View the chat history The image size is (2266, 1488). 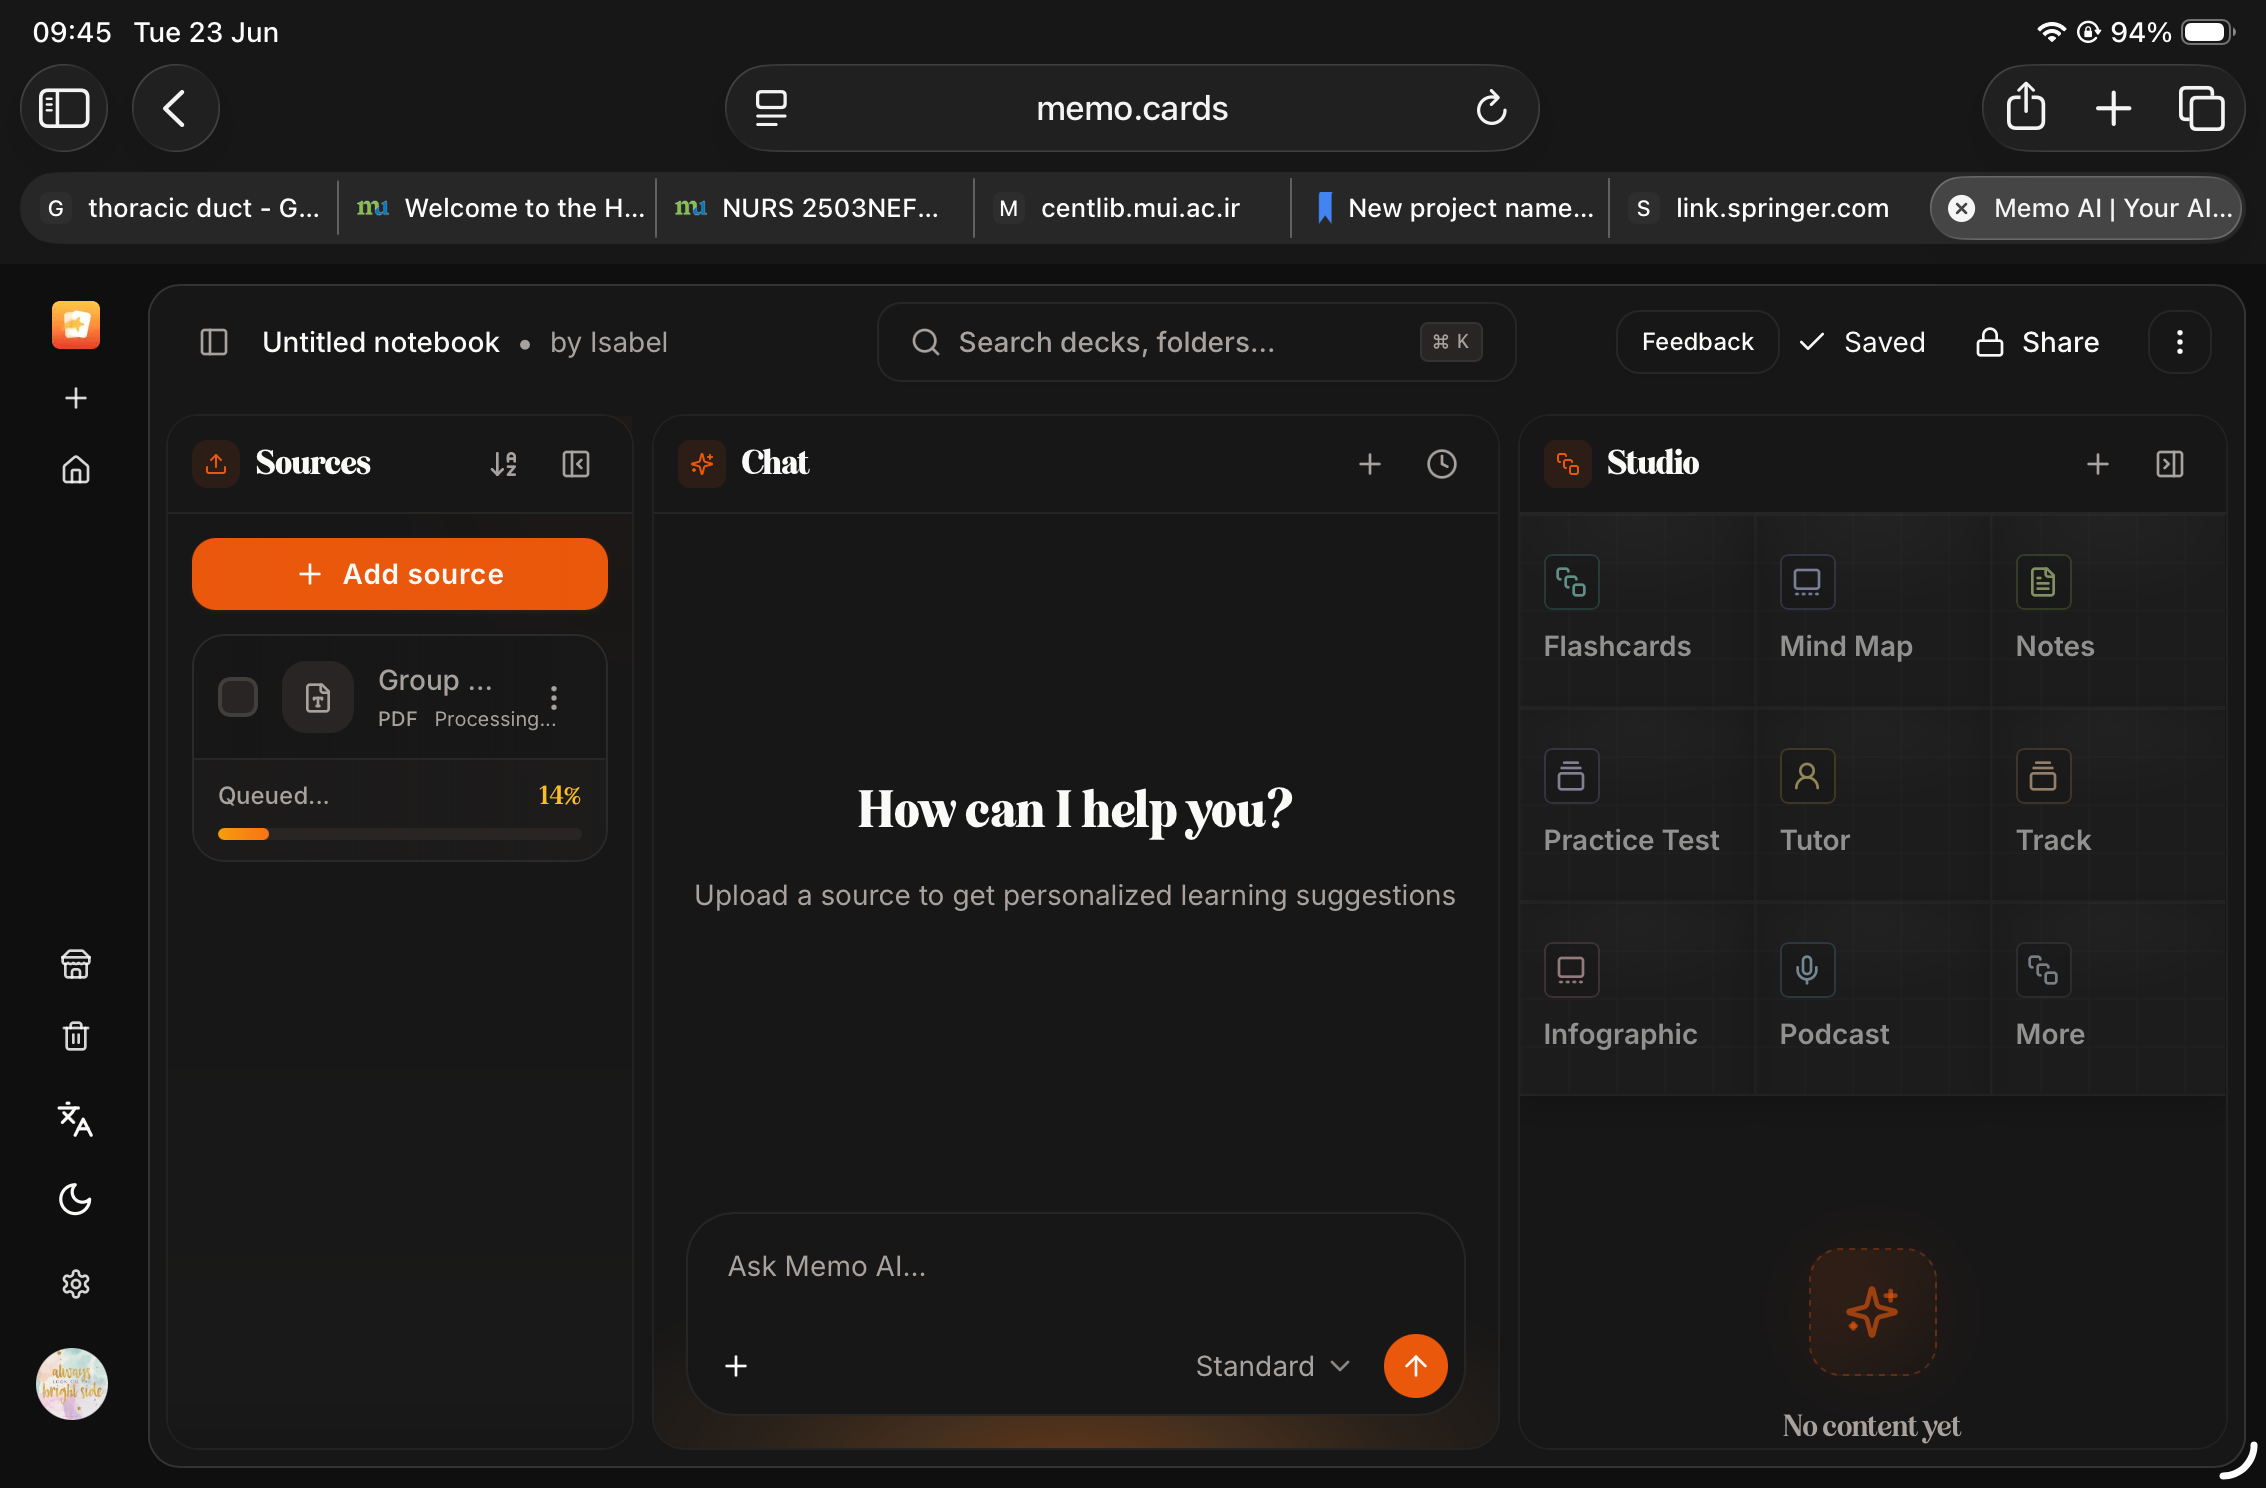1442,464
